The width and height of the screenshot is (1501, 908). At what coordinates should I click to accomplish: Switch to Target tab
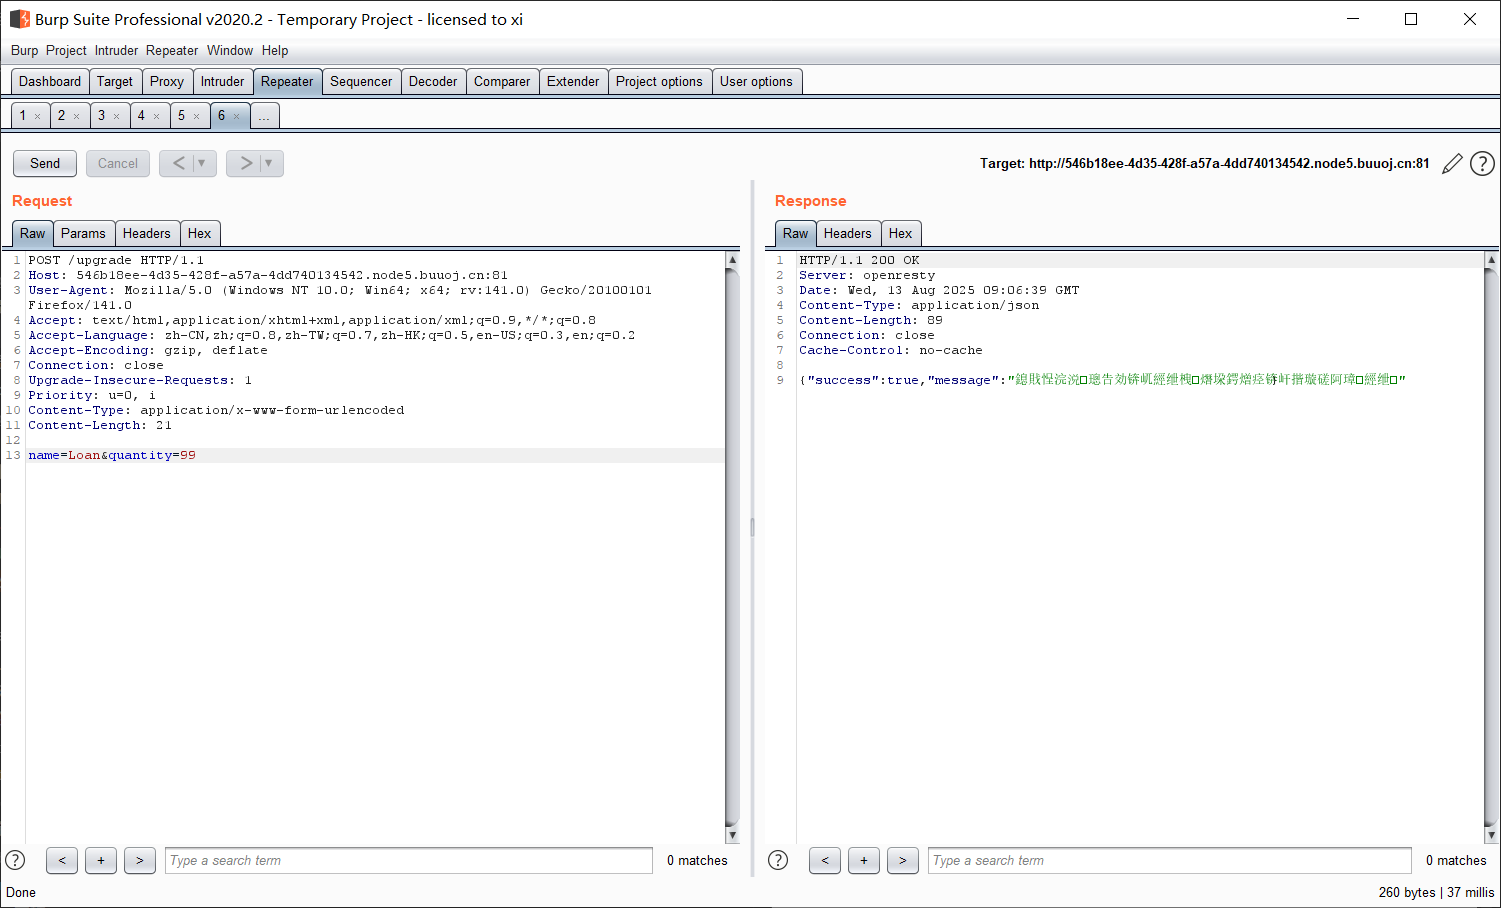(115, 82)
